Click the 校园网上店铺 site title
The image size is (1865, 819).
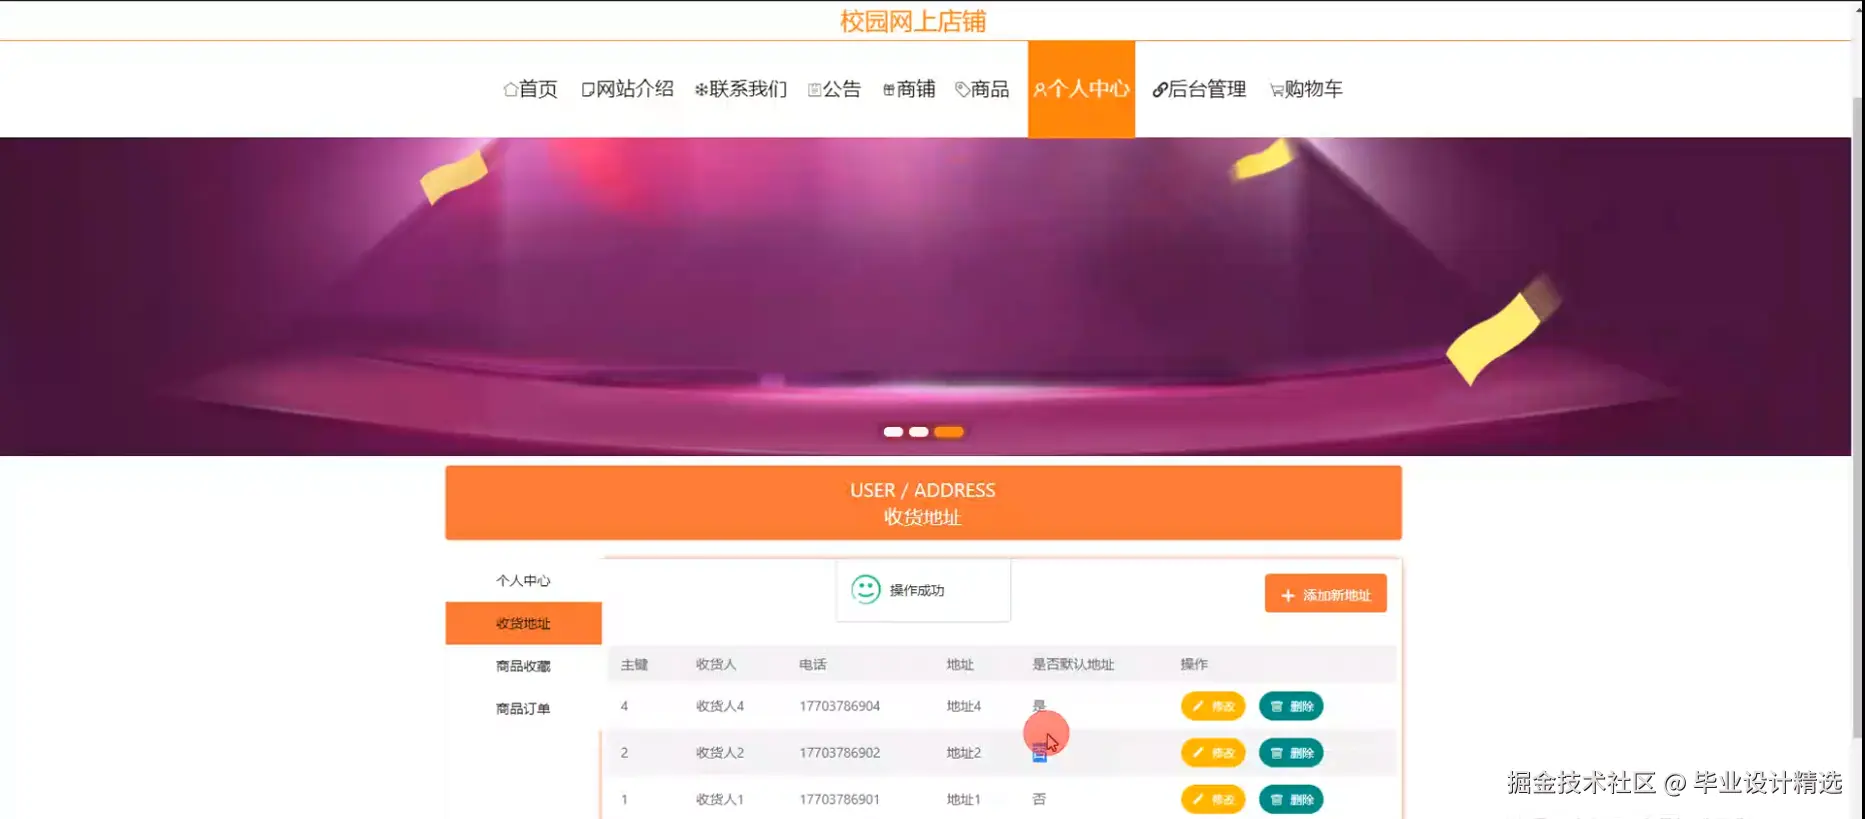pos(913,21)
